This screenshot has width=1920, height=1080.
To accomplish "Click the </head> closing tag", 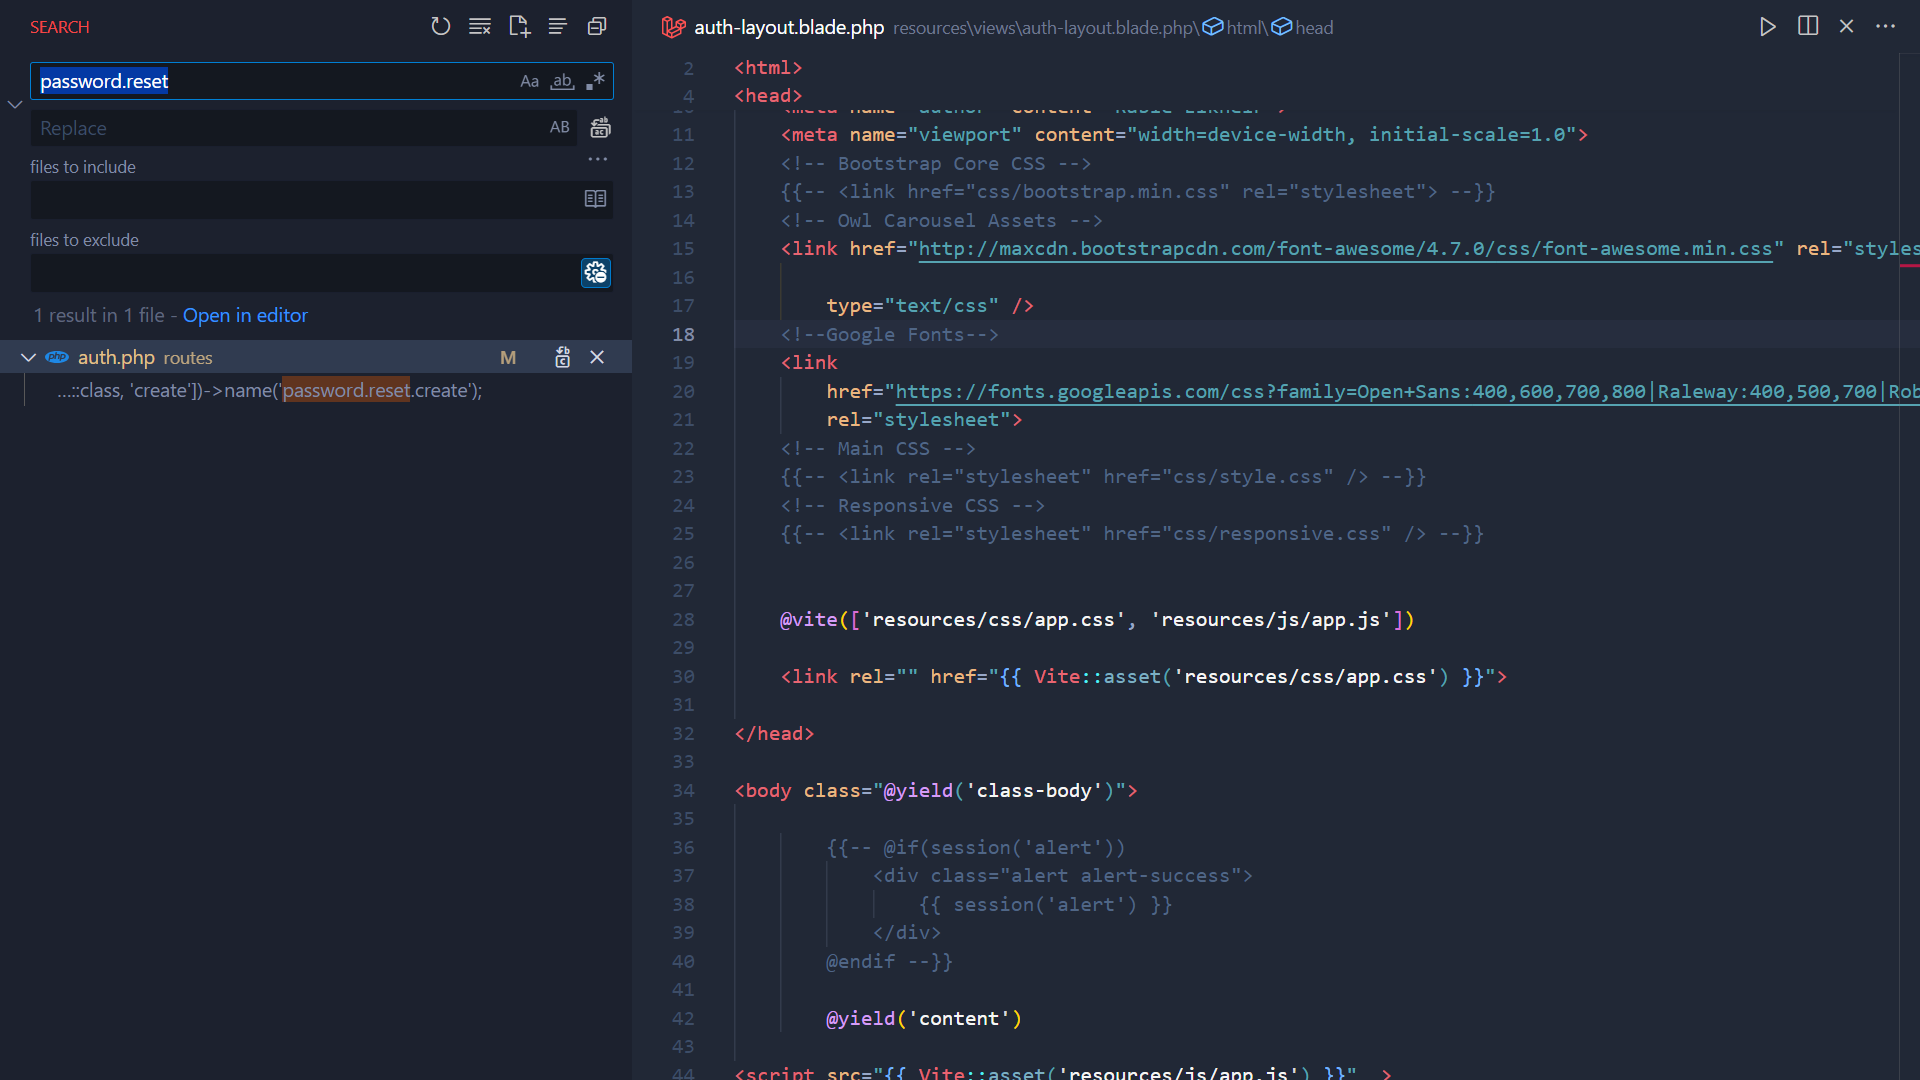I will click(x=774, y=734).
